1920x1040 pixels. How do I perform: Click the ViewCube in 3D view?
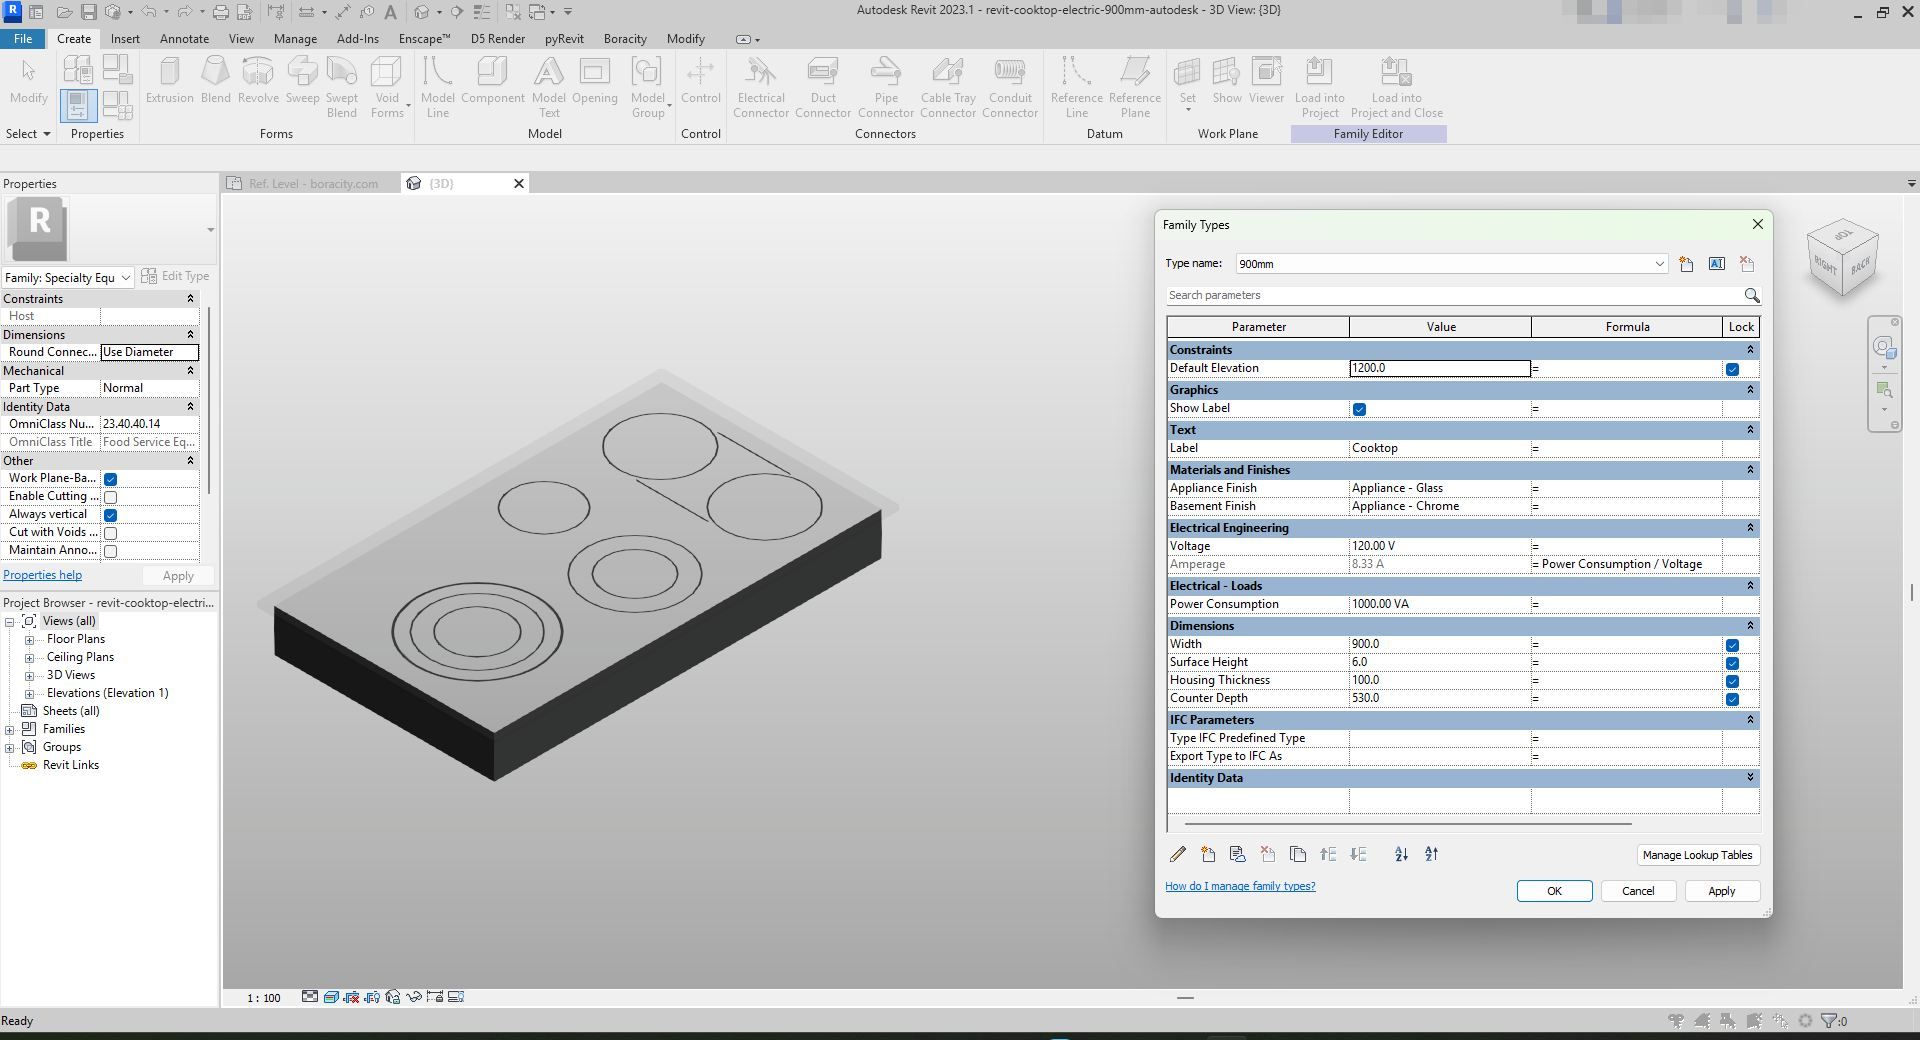point(1842,259)
